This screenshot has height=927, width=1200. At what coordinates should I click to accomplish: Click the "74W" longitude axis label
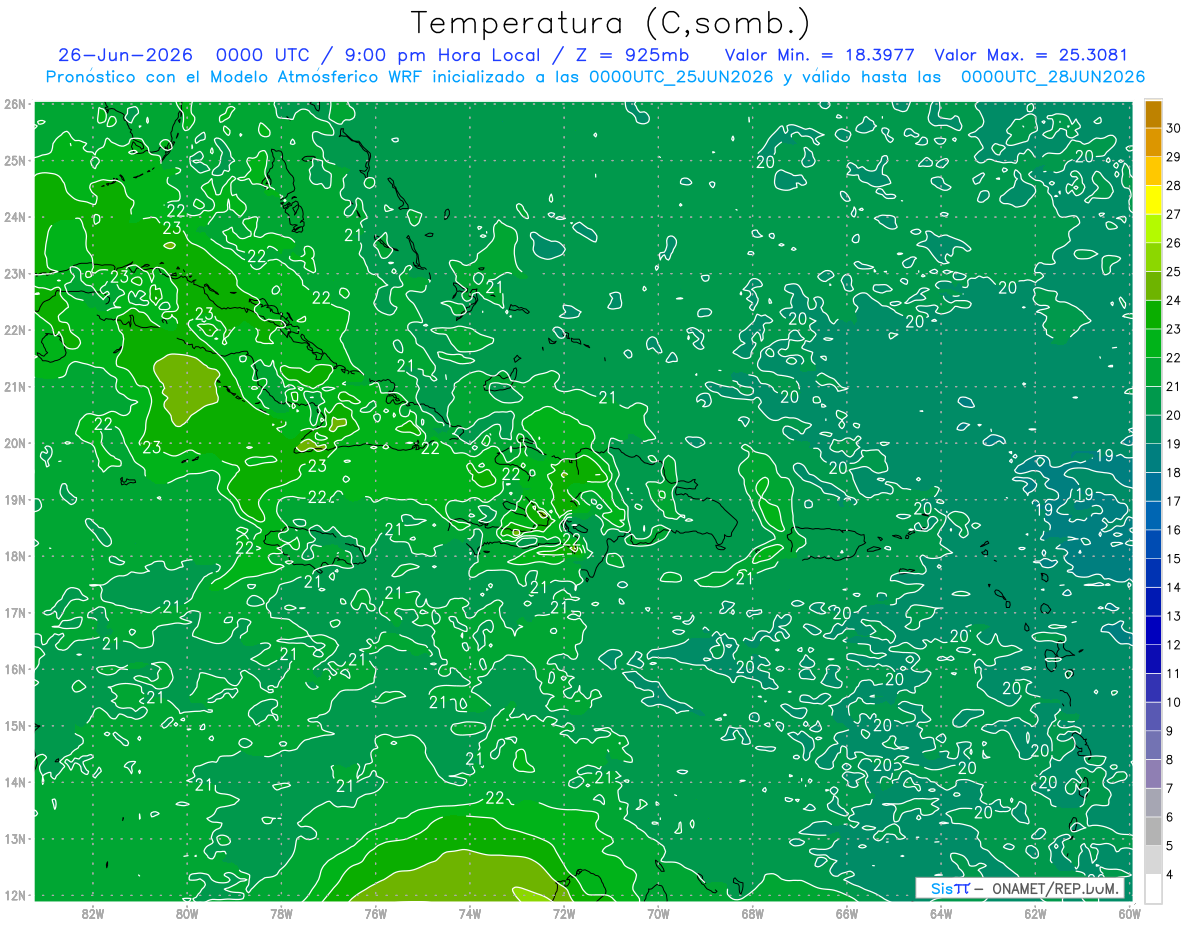click(x=470, y=913)
